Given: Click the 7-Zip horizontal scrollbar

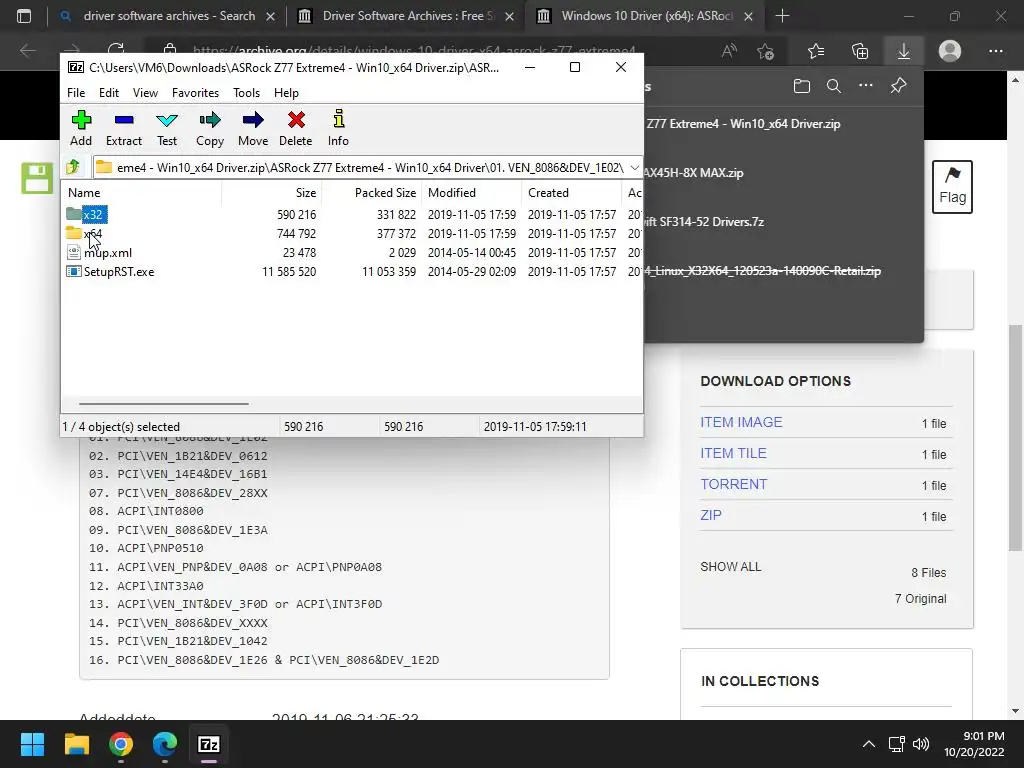Looking at the screenshot, I should pos(164,404).
